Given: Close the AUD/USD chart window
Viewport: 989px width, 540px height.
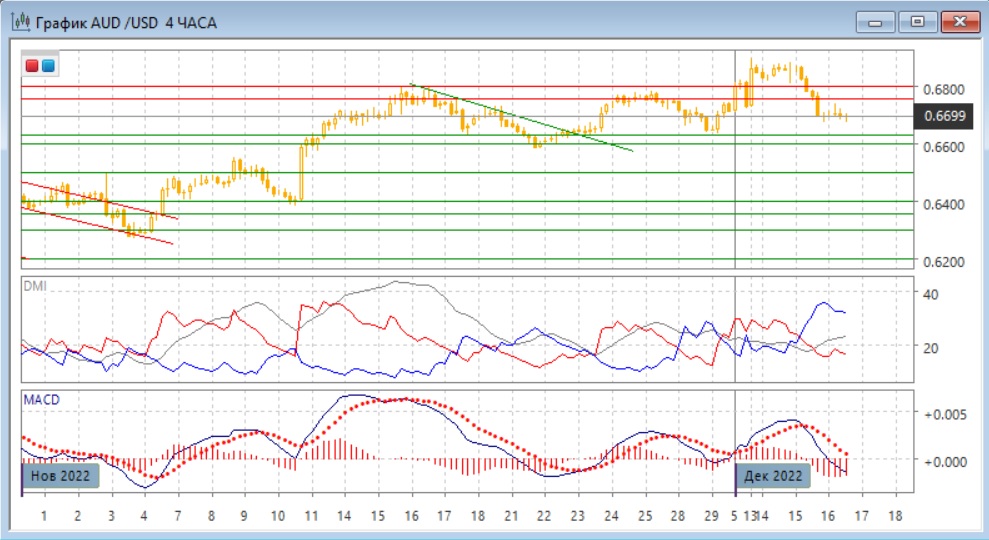Looking at the screenshot, I should tap(956, 21).
